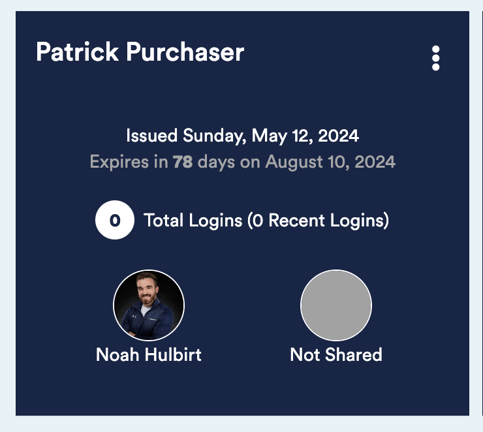Click May 12, 2024 in the issued line
Image resolution: width=483 pixels, height=432 pixels.
tap(305, 136)
